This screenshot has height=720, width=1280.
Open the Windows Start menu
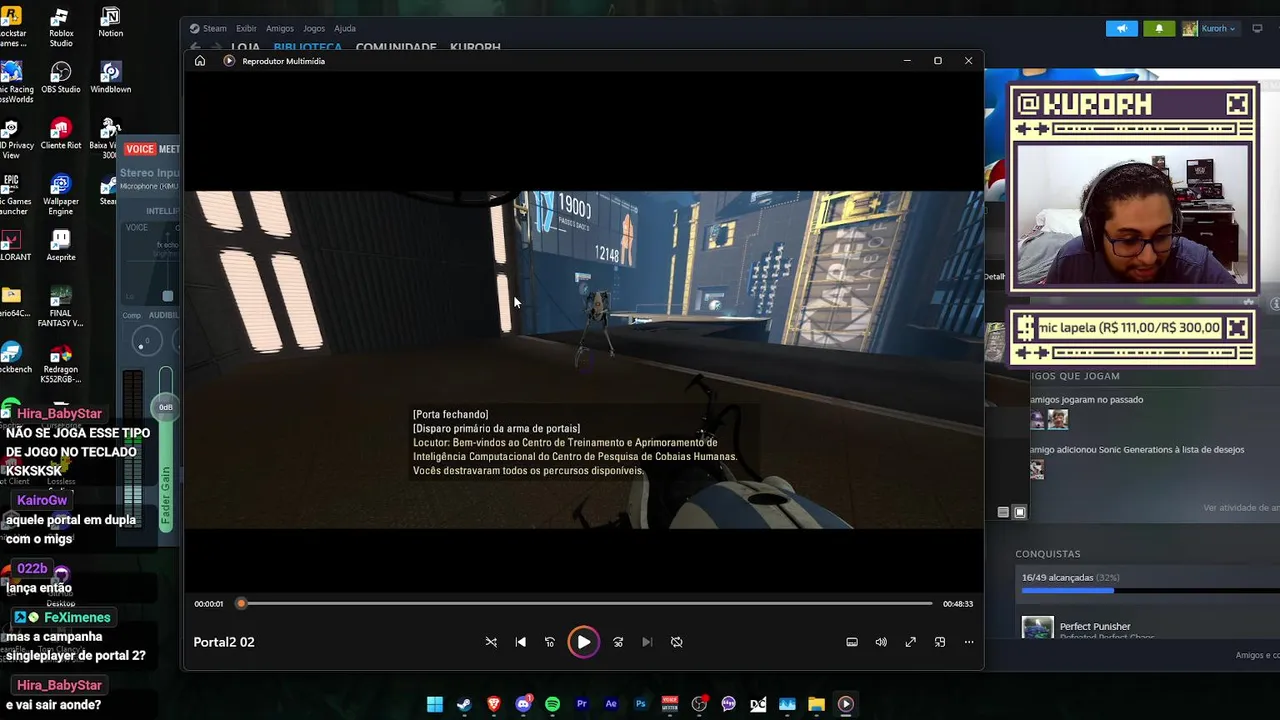435,704
